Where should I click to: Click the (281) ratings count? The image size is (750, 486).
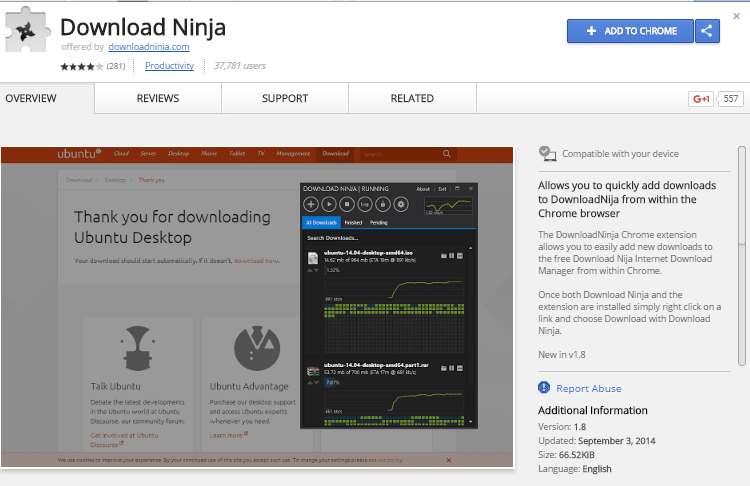[x=116, y=67]
